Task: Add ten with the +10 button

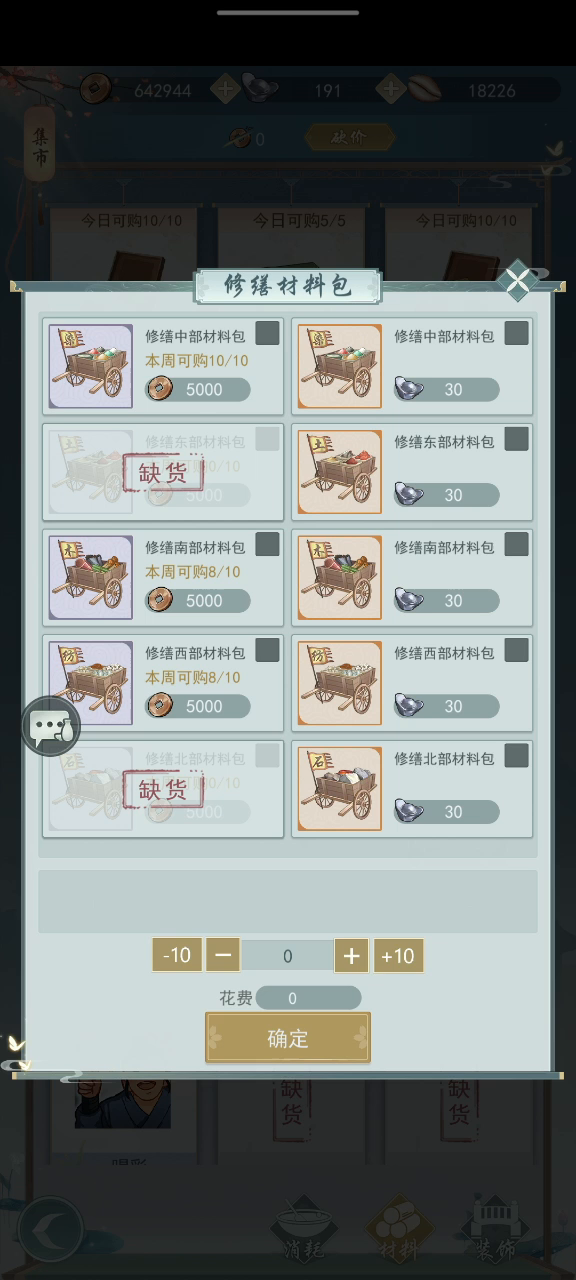Action: (398, 956)
